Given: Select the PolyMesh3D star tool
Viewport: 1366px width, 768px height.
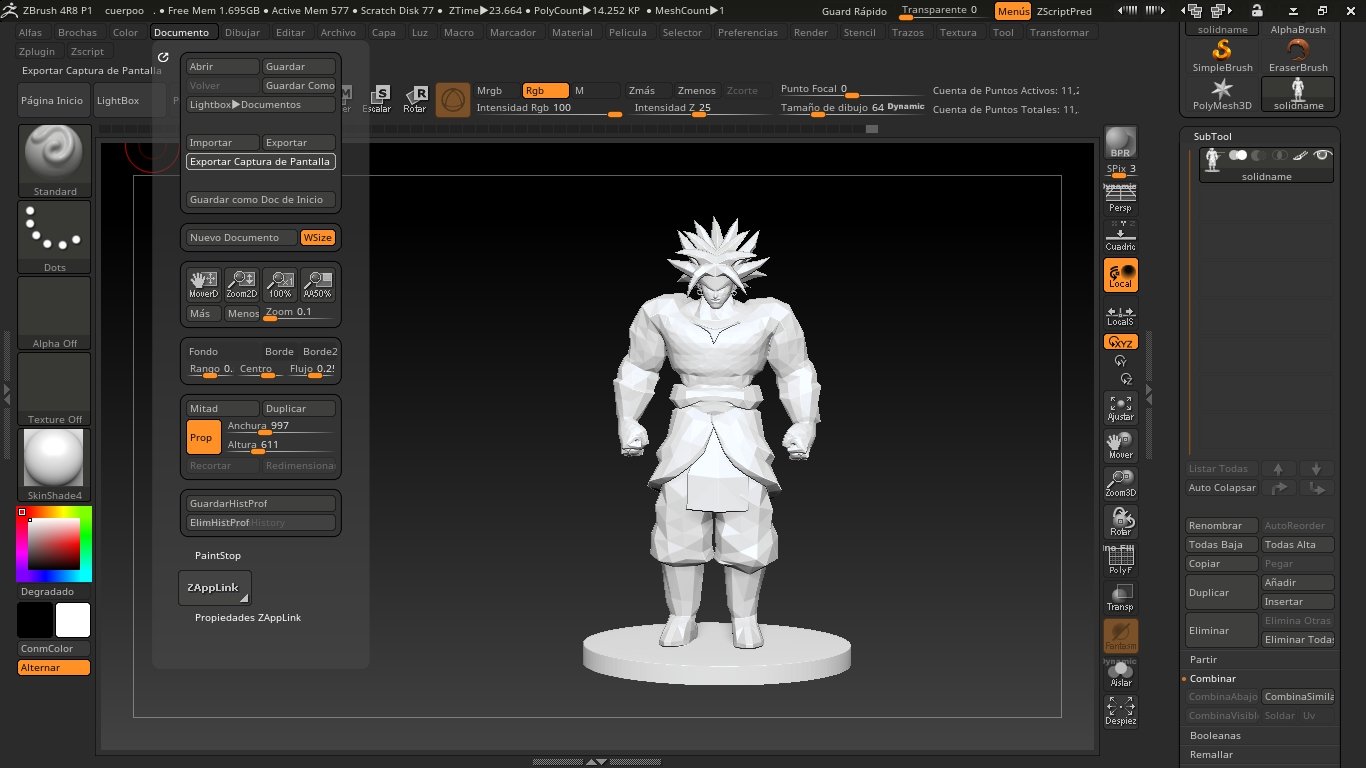Looking at the screenshot, I should pos(1222,94).
